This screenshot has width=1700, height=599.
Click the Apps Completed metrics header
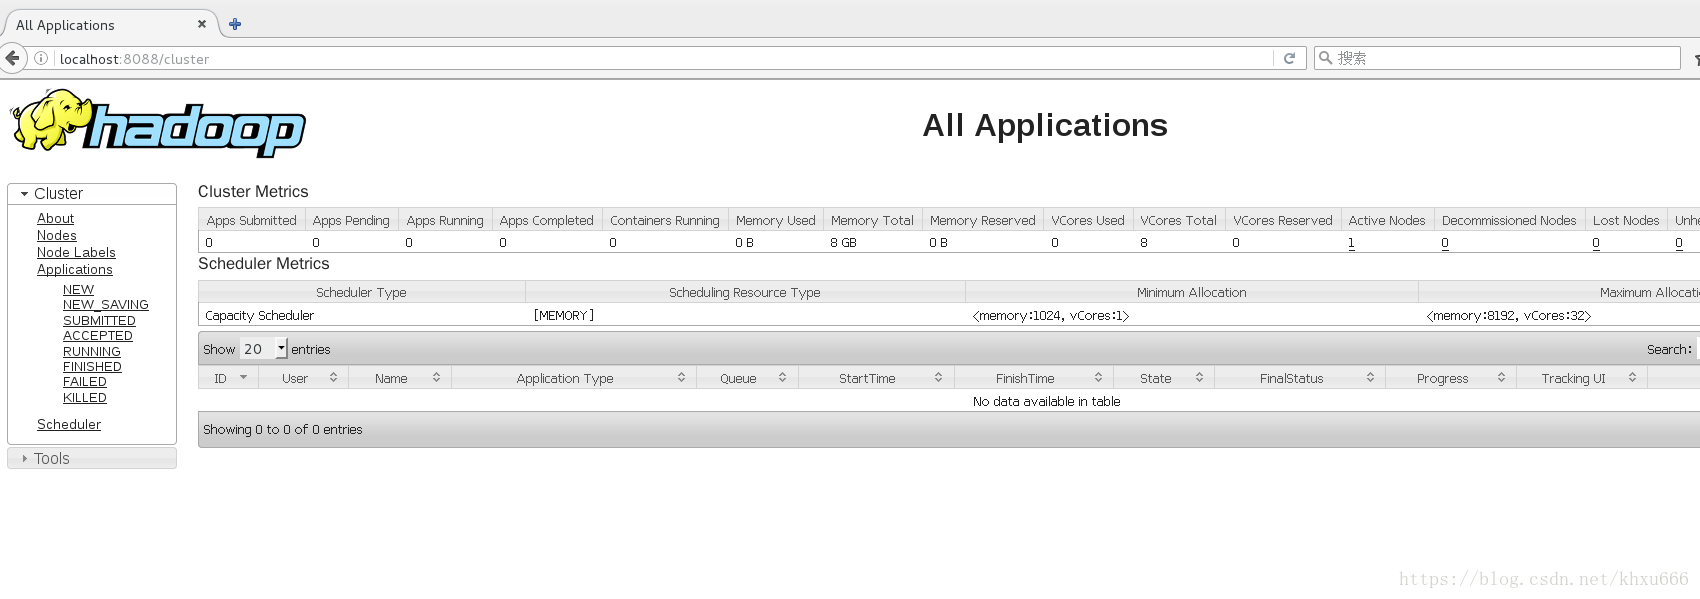pyautogui.click(x=546, y=220)
